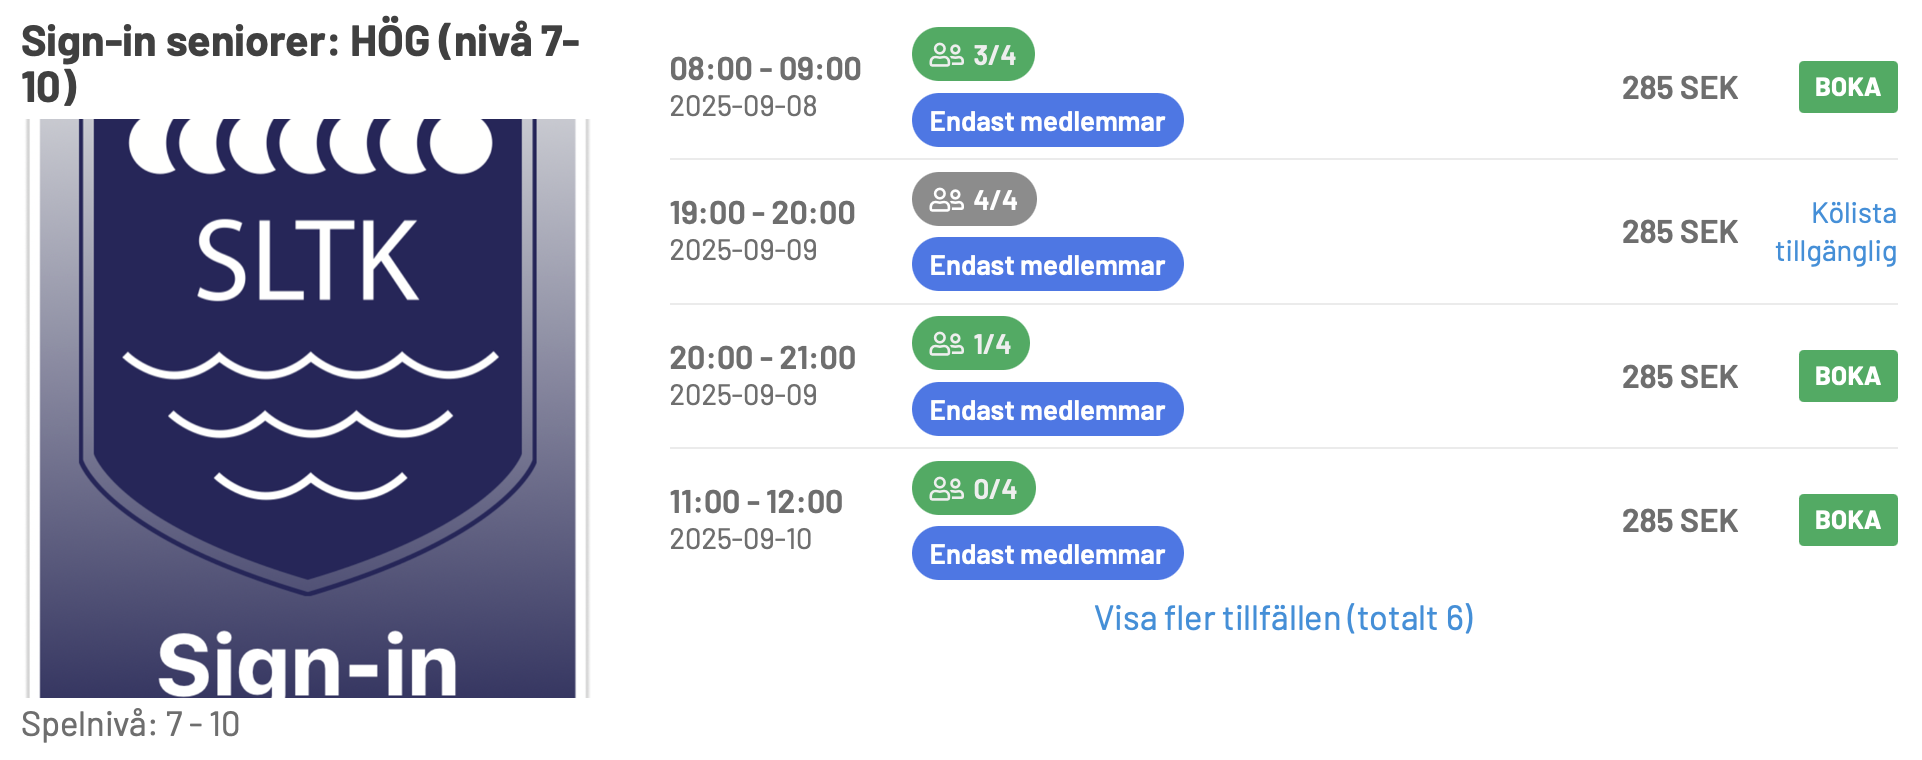Click the participants icon in the 4/4 badge
Screen dimensions: 1922x760
[946, 200]
